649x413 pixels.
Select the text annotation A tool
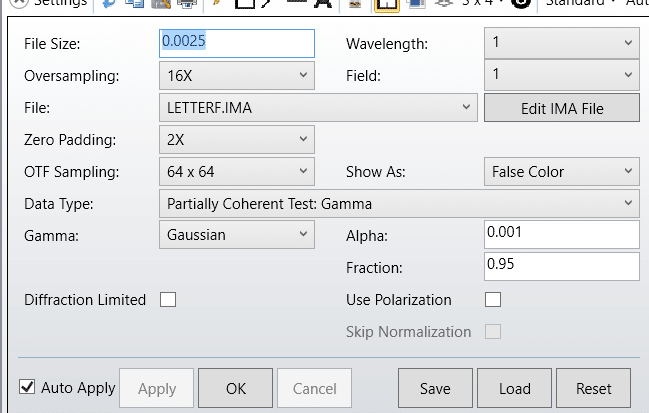(x=322, y=4)
